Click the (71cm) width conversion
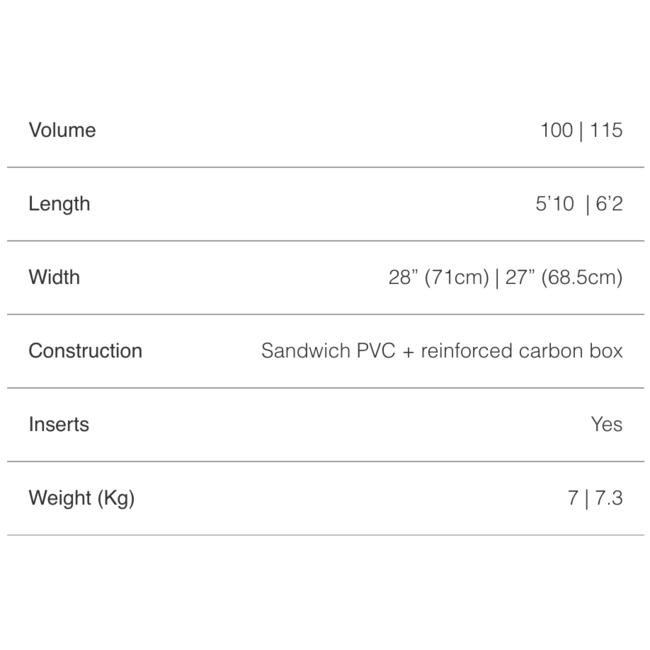The image size is (650, 650). (456, 277)
